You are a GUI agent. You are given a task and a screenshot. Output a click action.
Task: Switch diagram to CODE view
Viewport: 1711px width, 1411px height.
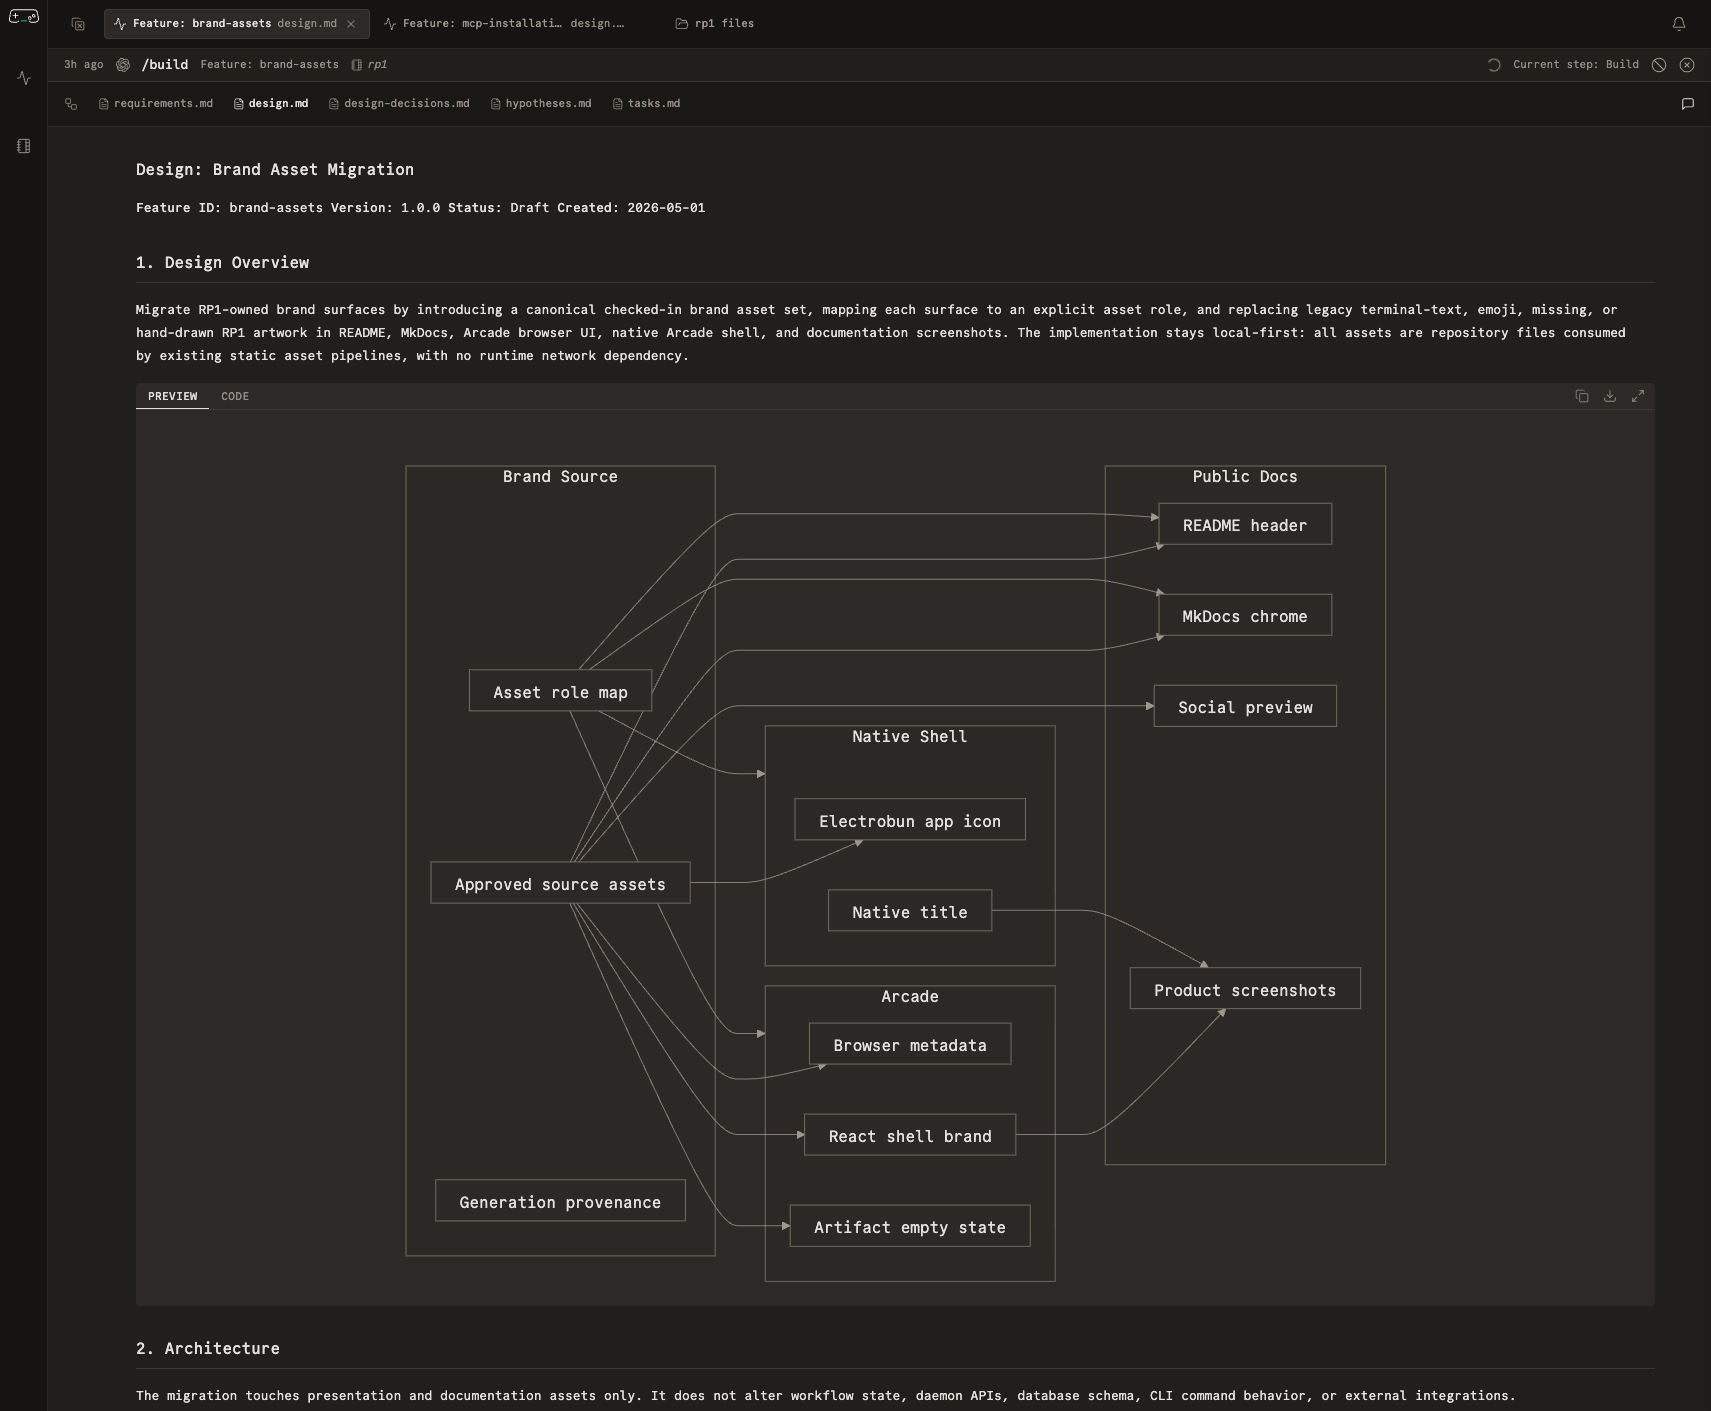[x=235, y=397]
